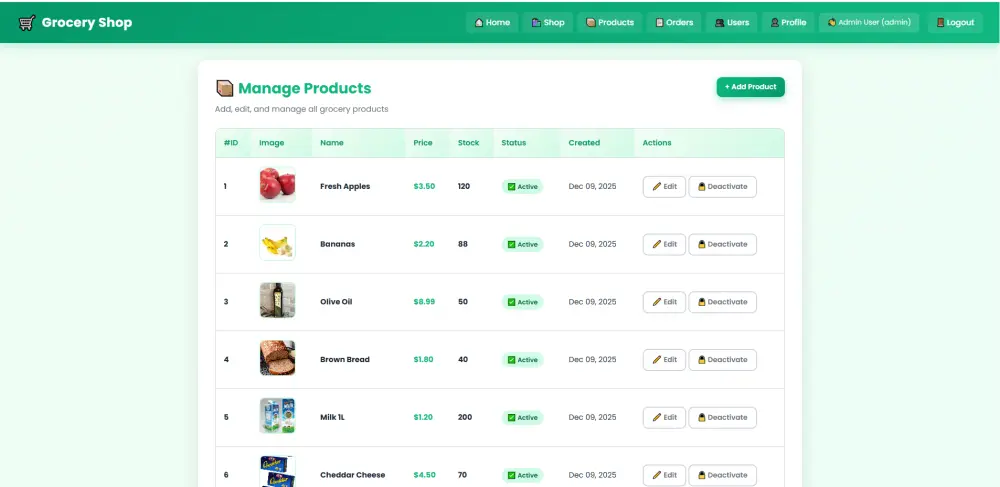Image resolution: width=1000 pixels, height=487 pixels.
Task: Click the $3.50 price value
Action: 424,186
